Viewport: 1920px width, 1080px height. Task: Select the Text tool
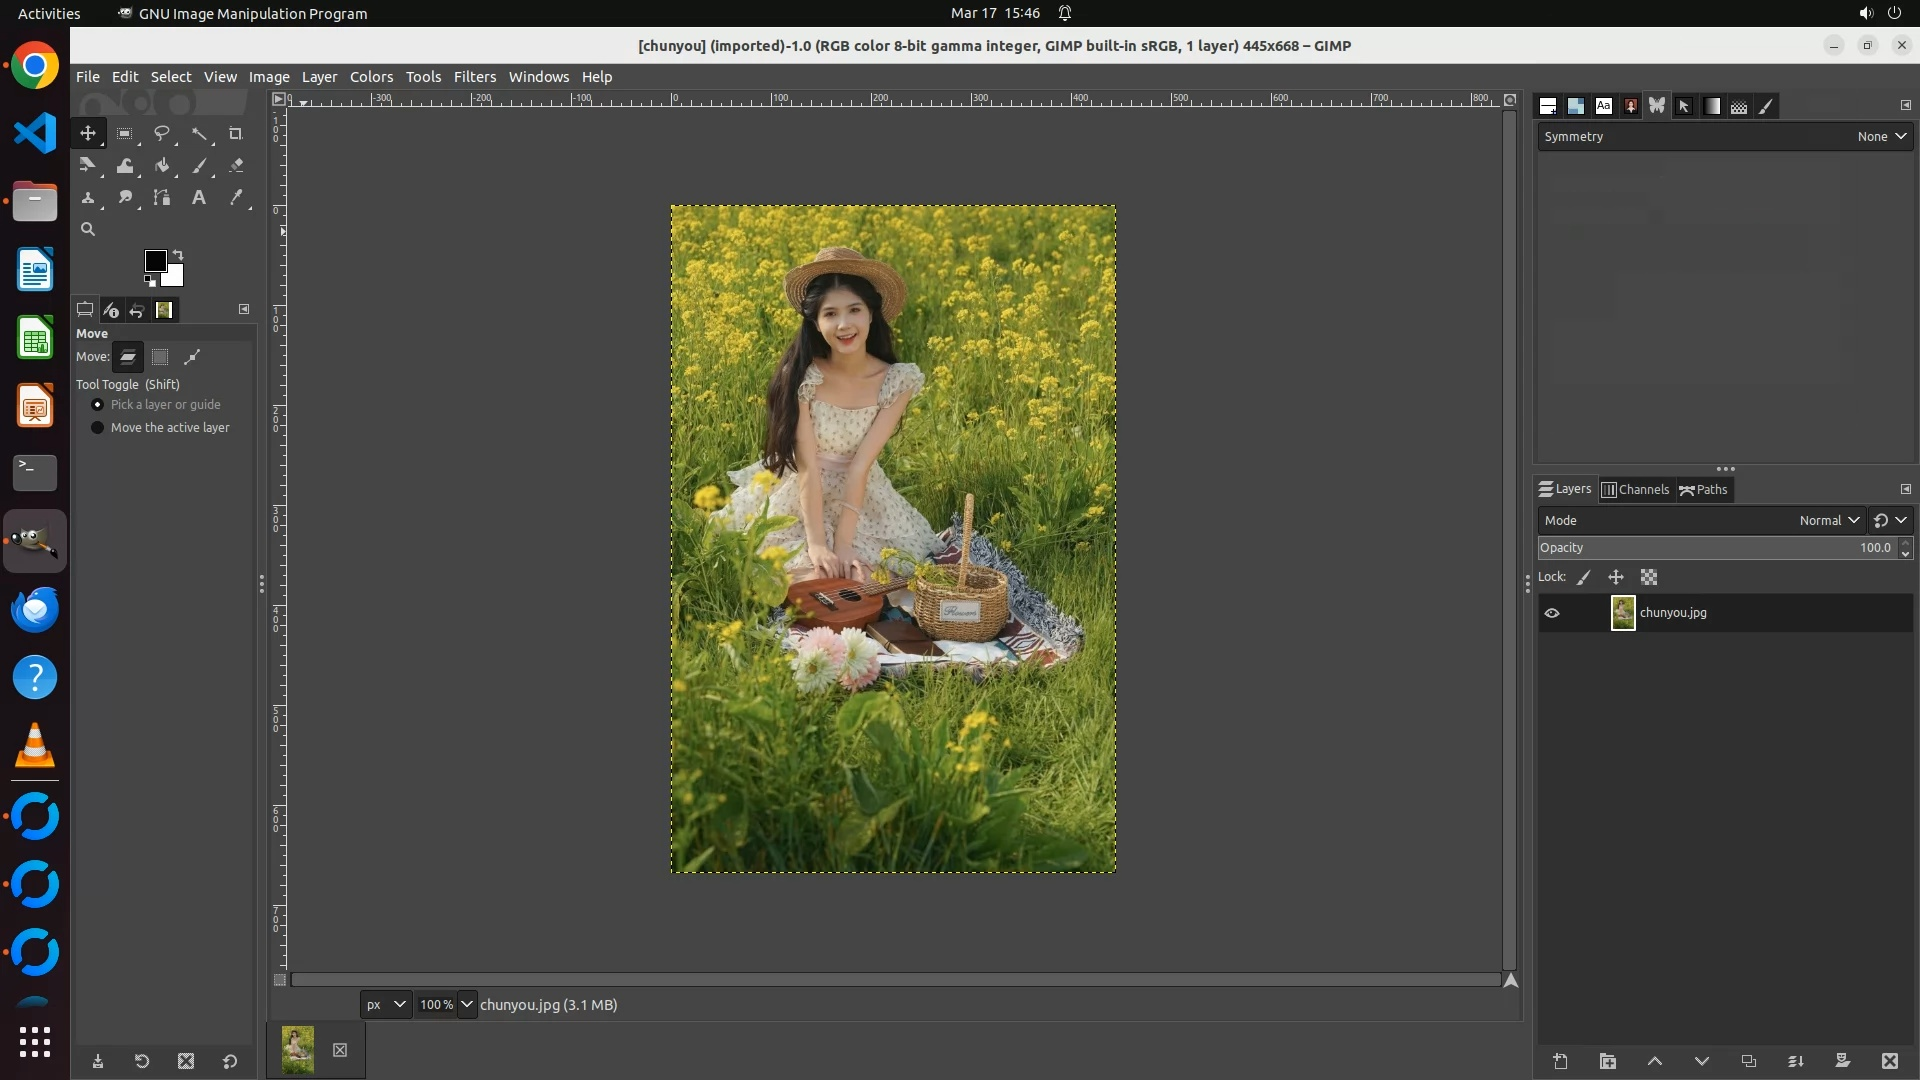click(x=199, y=197)
